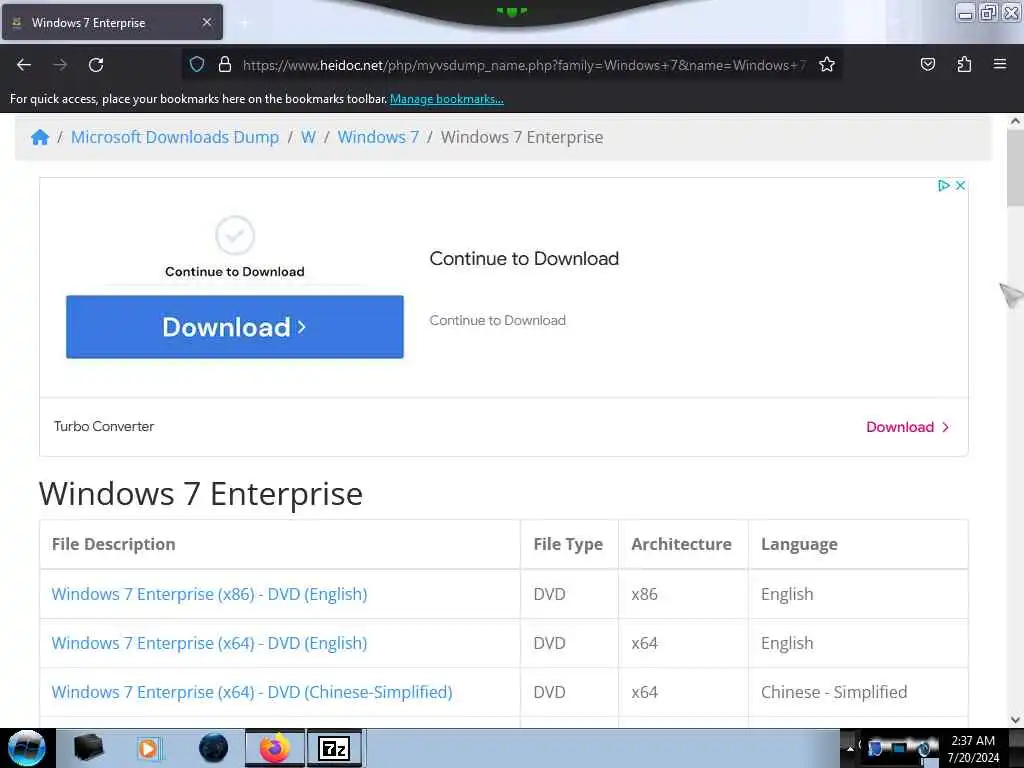Screen dimensions: 1024x768
Task: Open the media player taskbar icon
Action: [149, 748]
